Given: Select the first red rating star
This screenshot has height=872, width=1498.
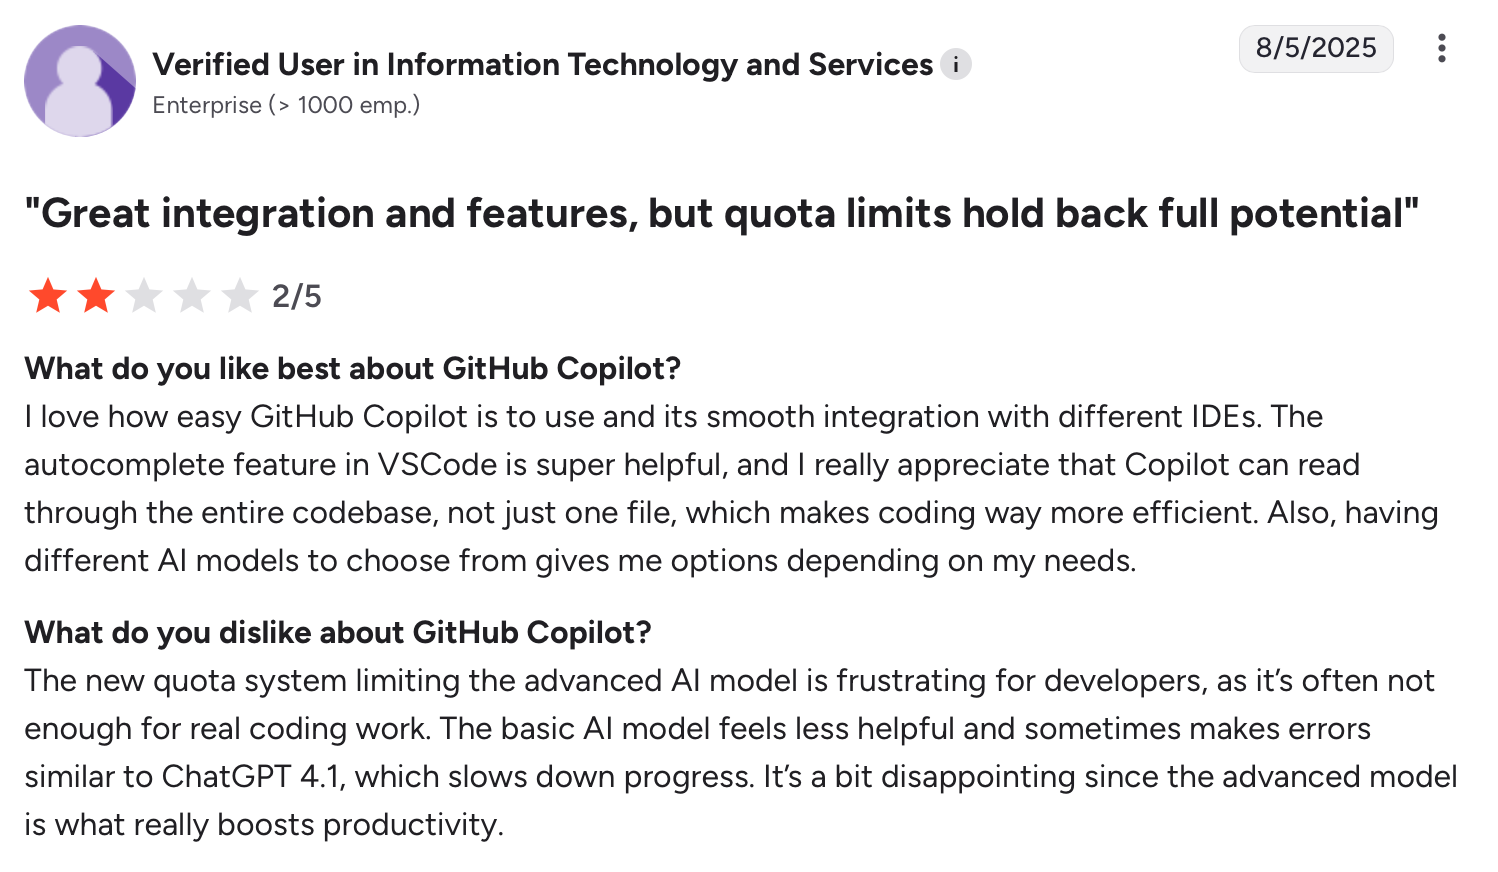Looking at the screenshot, I should [x=47, y=296].
